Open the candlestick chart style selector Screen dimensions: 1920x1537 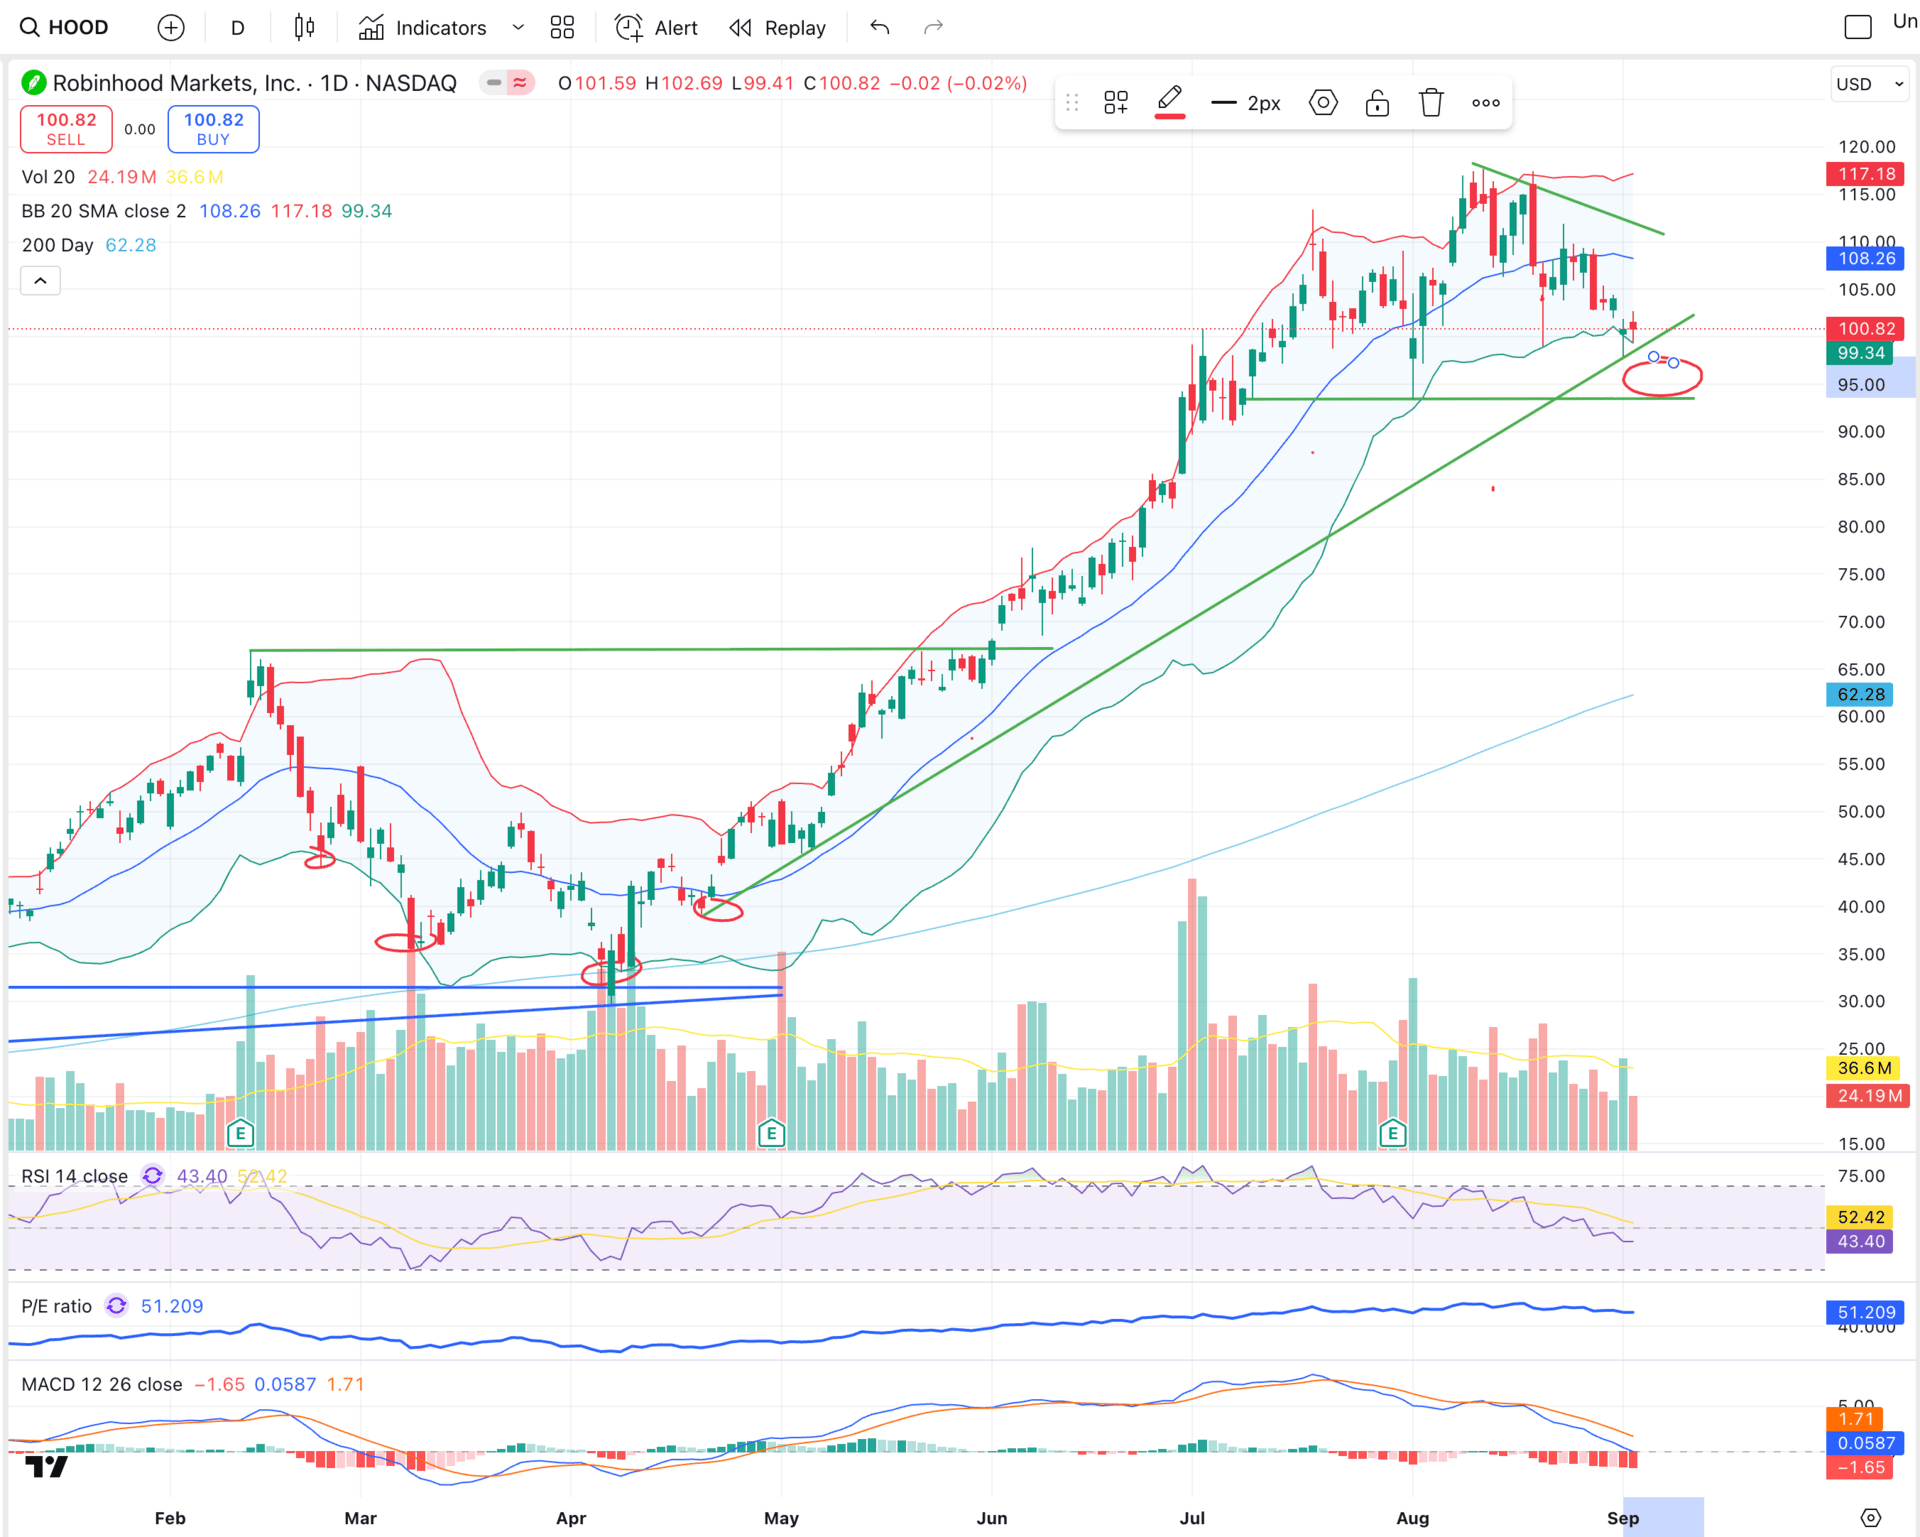[x=304, y=27]
